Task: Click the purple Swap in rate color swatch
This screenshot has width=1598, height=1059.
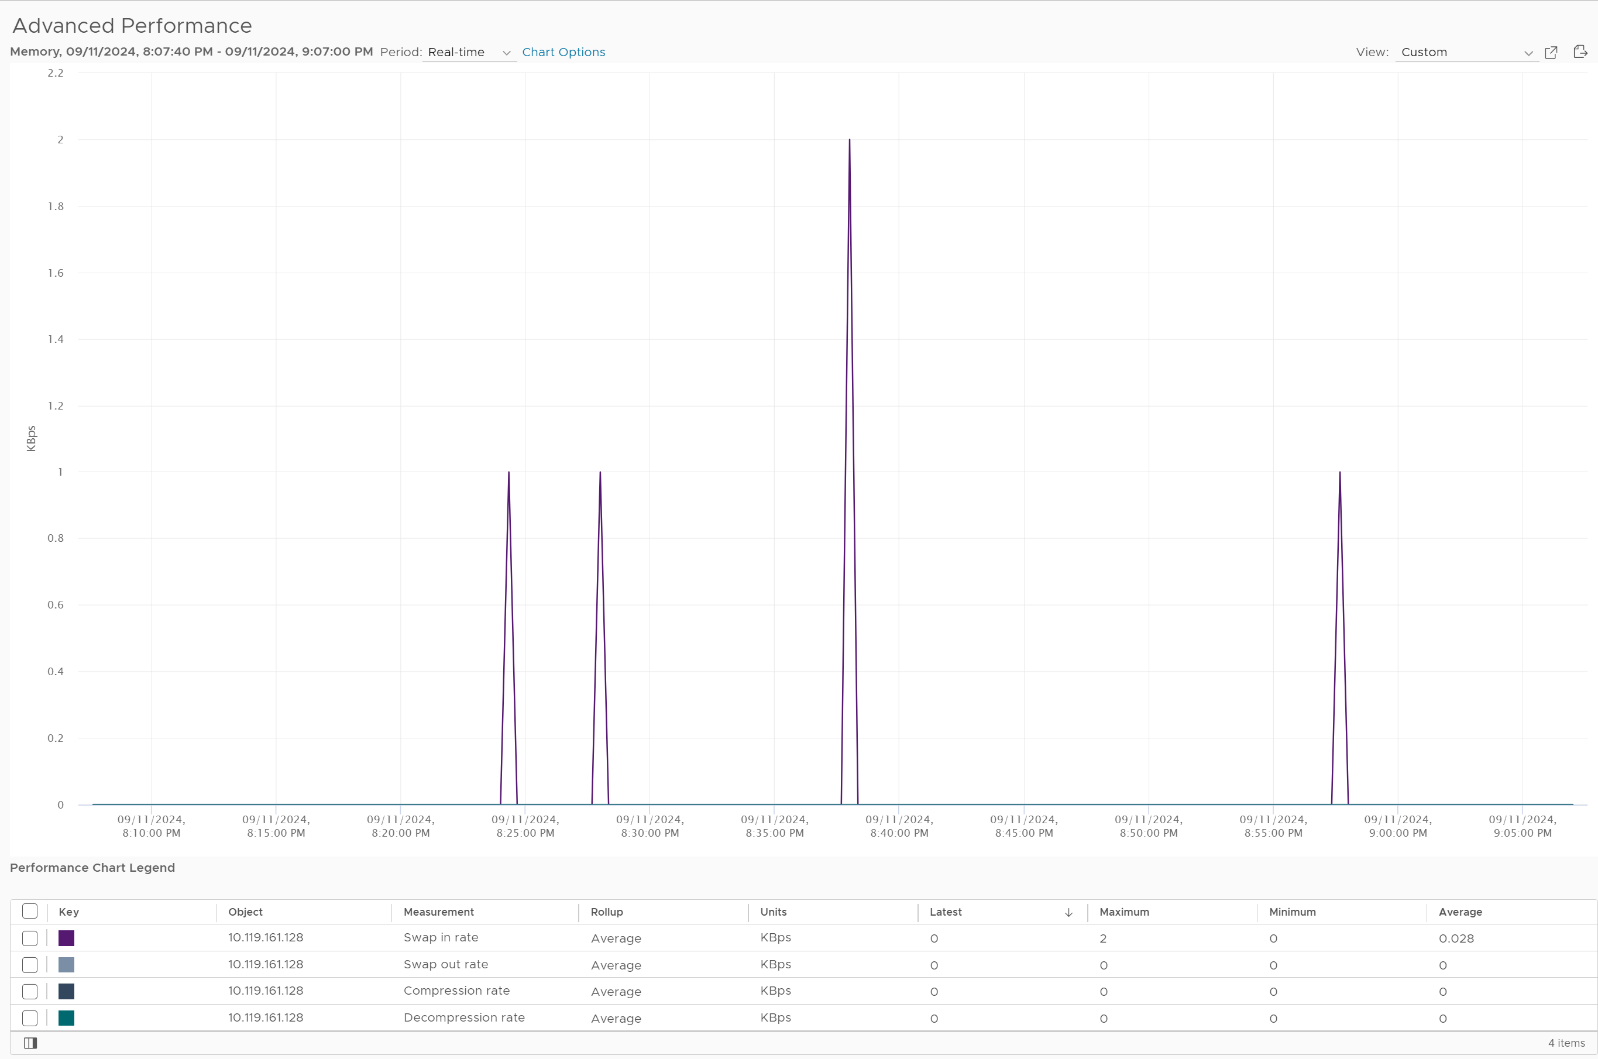Action: tap(66, 938)
